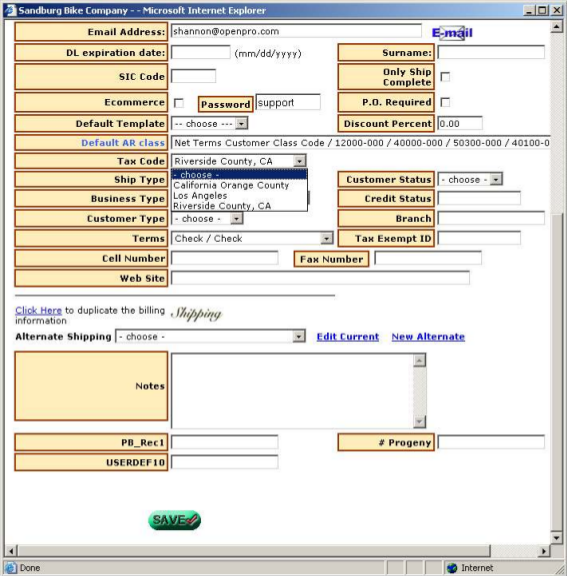
Task: Click the page vertical scrollbar down arrow
Action: (557, 537)
